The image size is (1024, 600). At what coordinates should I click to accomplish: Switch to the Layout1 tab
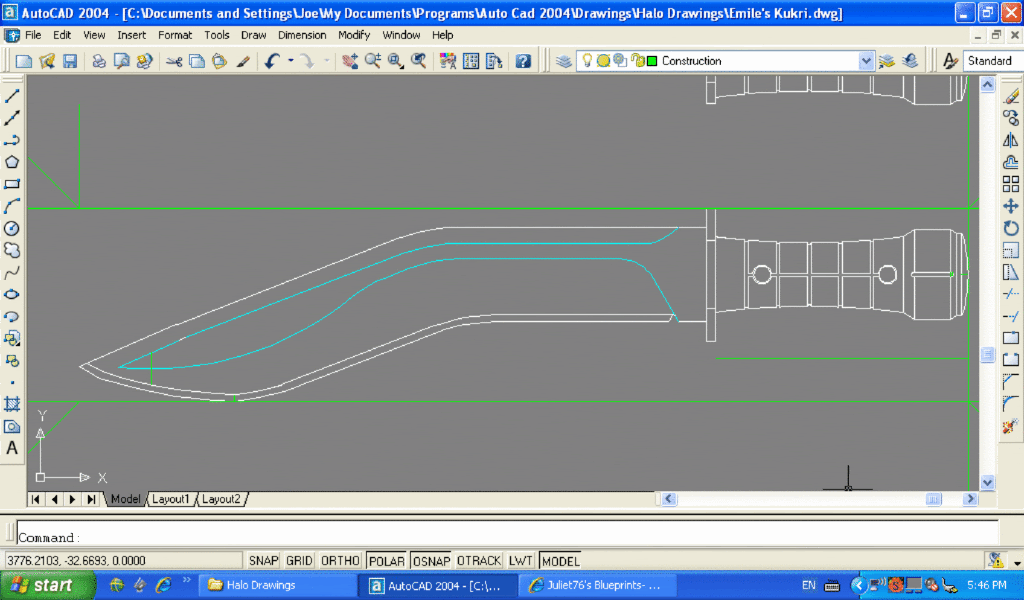point(170,499)
